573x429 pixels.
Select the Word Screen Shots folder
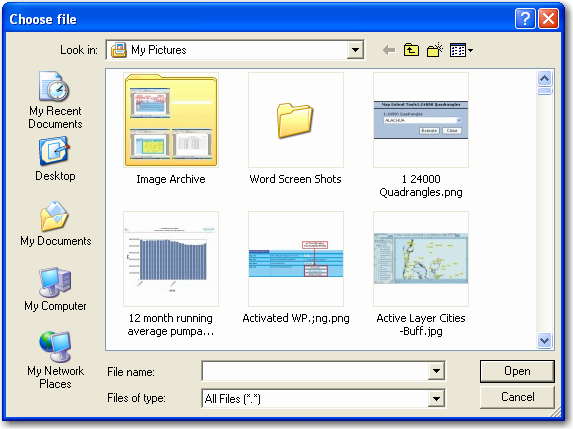point(296,120)
